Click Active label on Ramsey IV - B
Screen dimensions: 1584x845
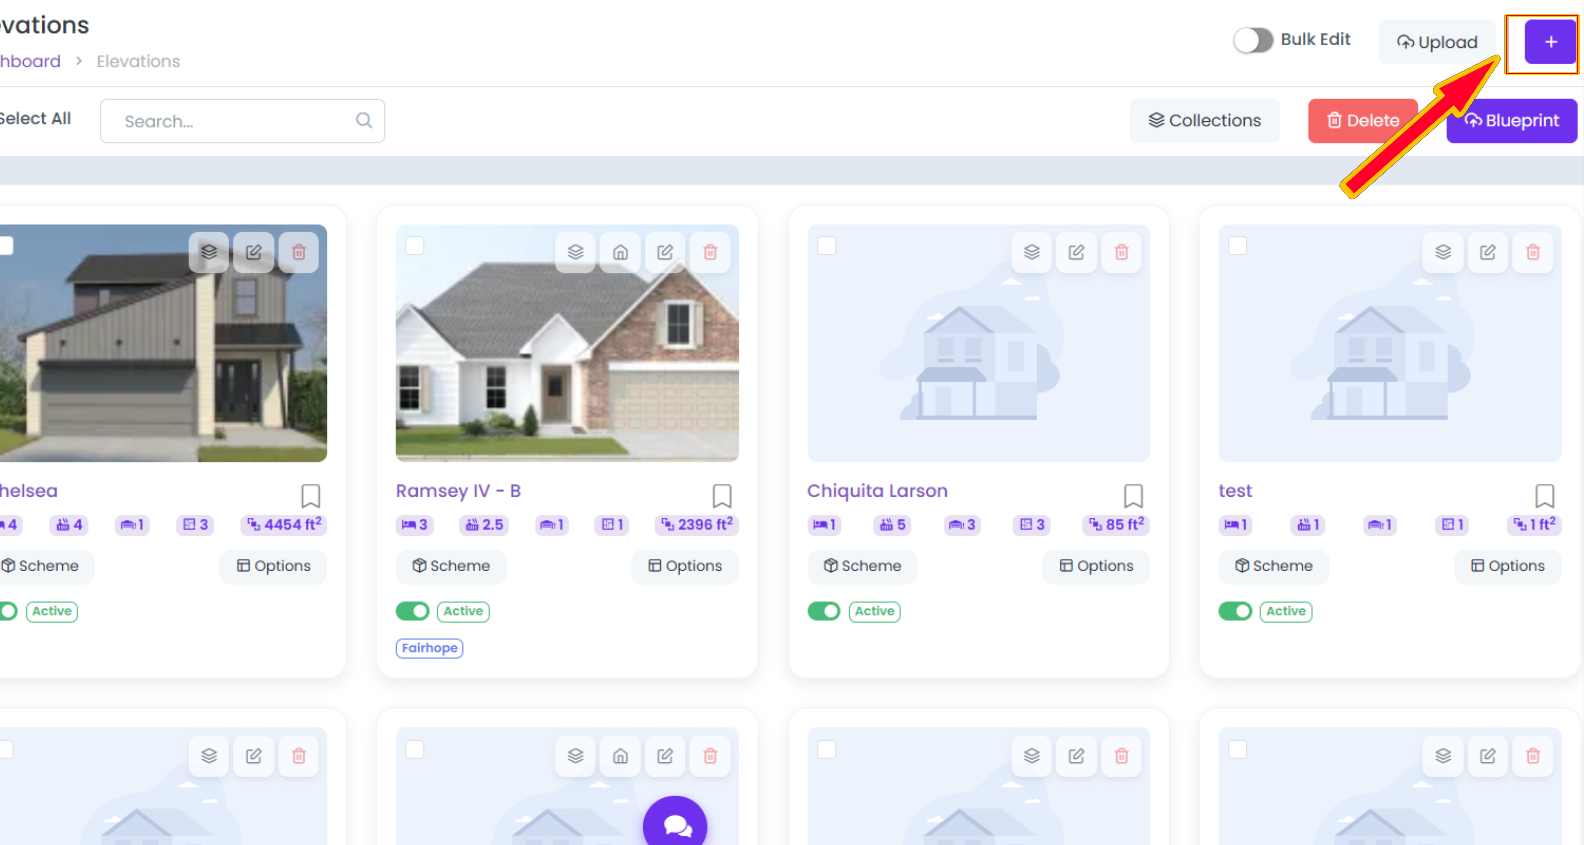tap(463, 611)
